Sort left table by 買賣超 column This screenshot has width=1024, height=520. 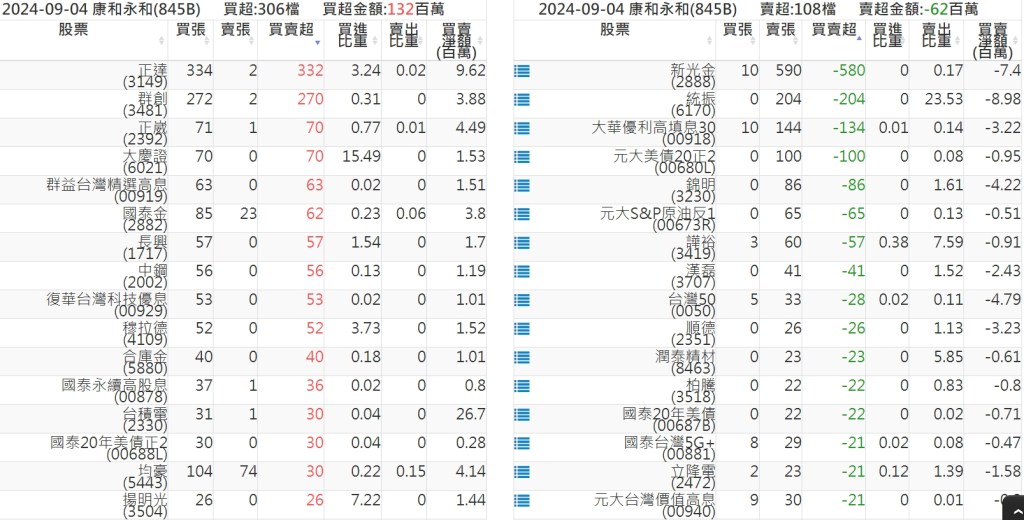[292, 31]
